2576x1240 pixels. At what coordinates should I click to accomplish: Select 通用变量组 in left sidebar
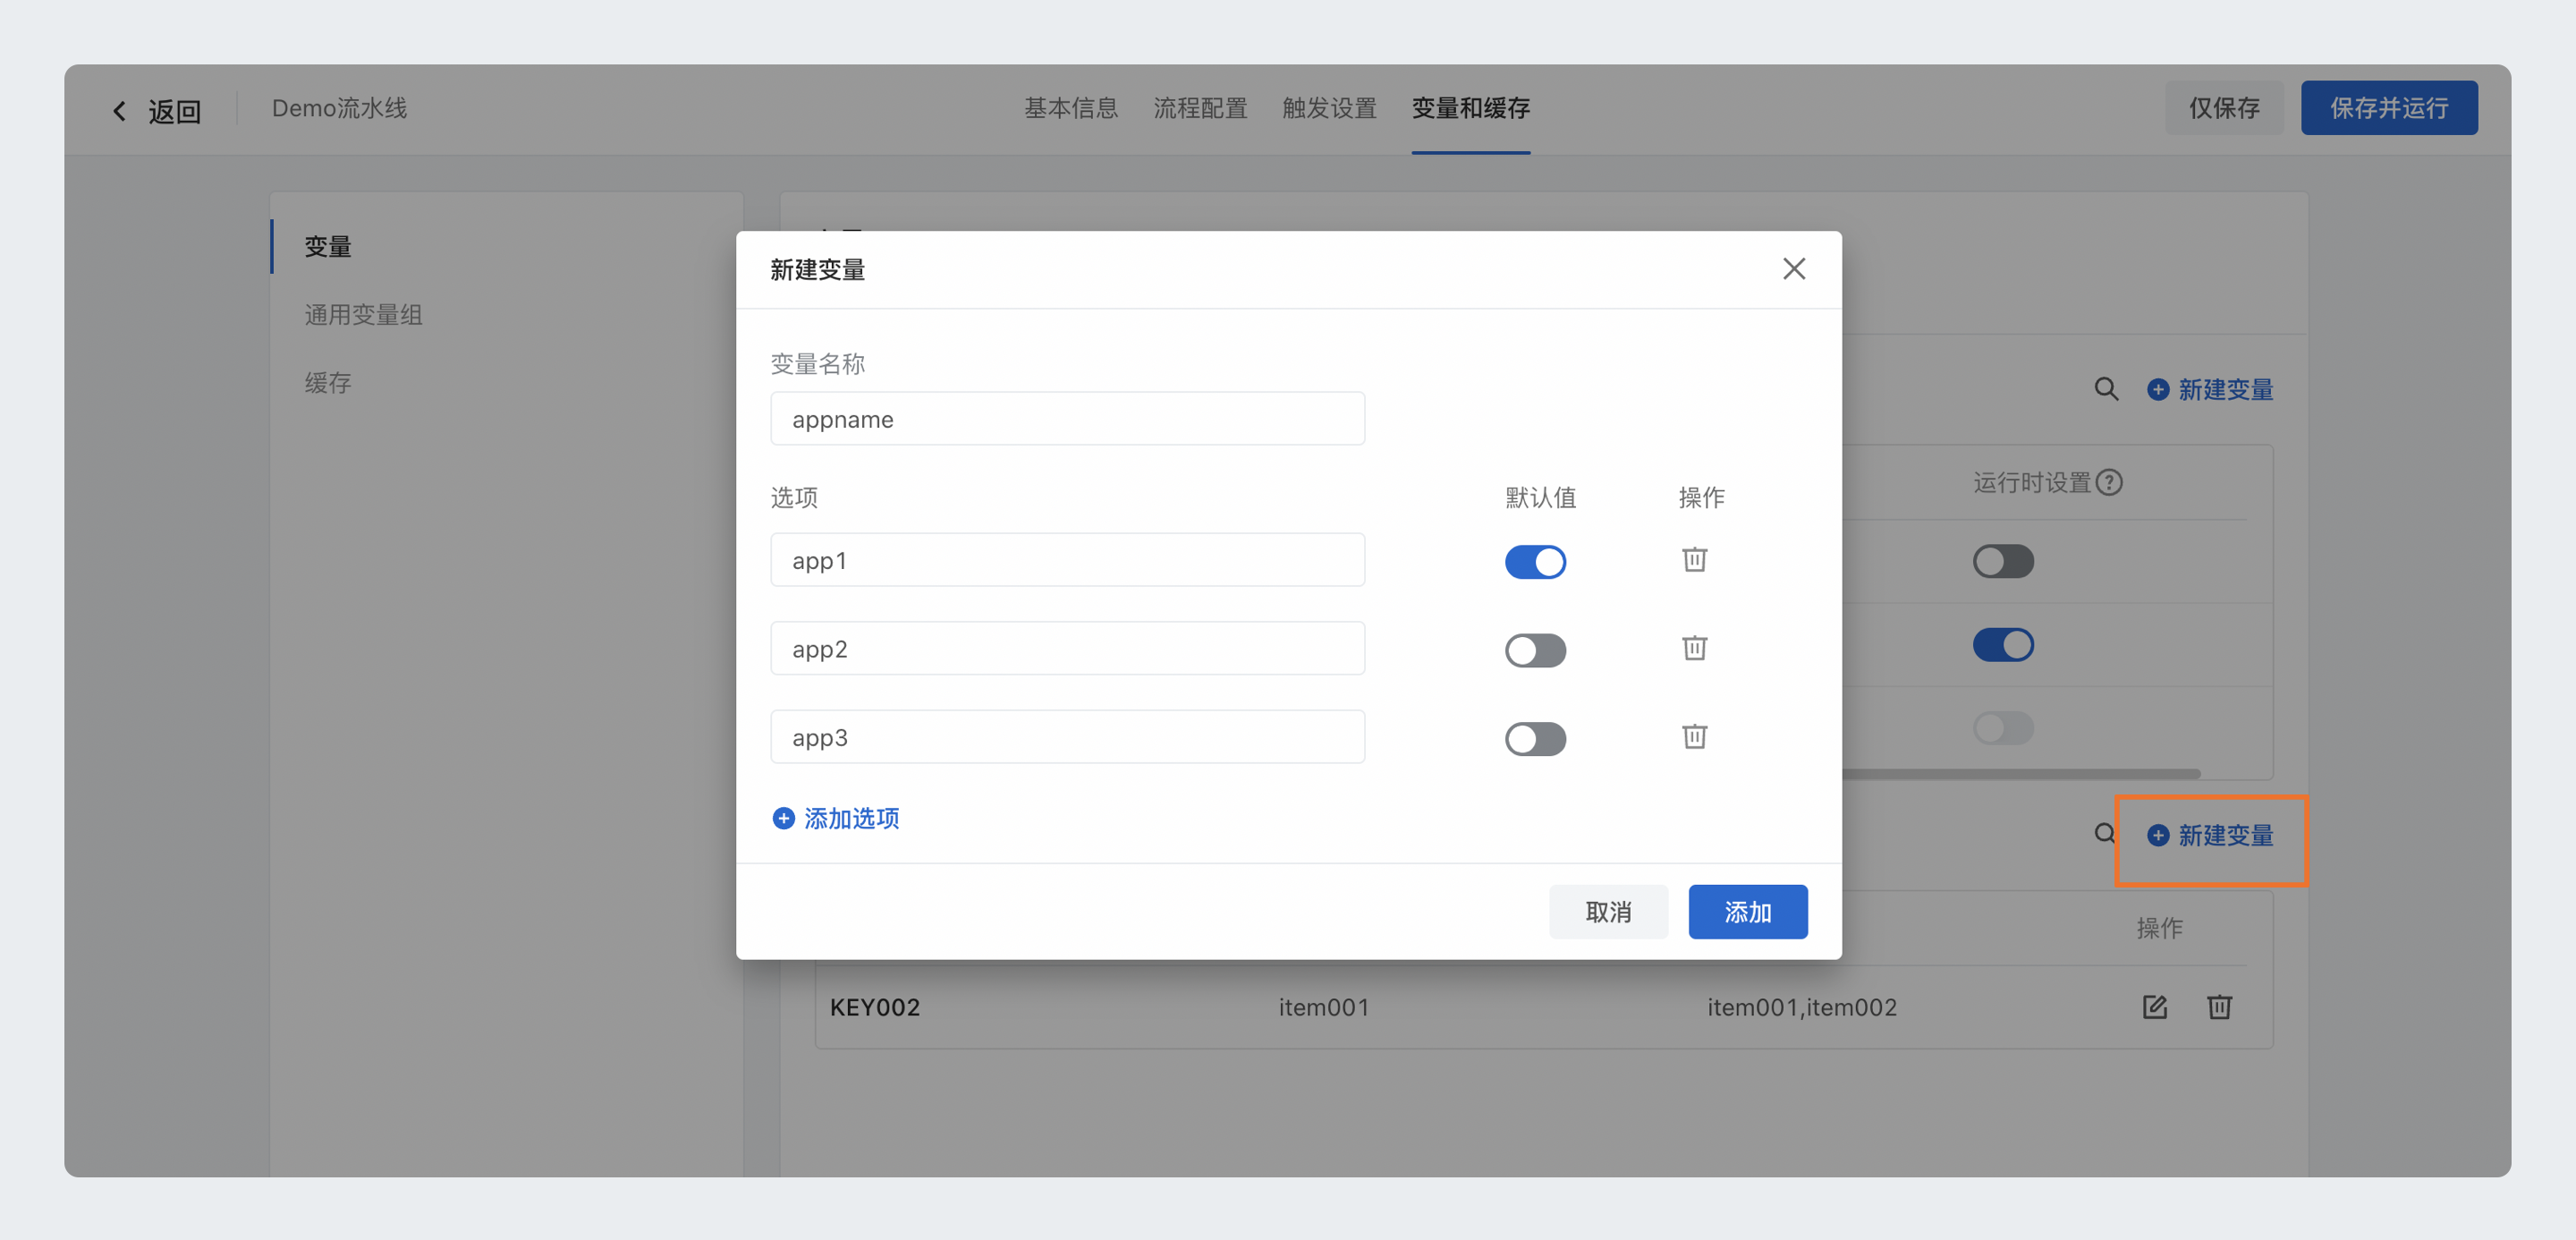(x=363, y=315)
